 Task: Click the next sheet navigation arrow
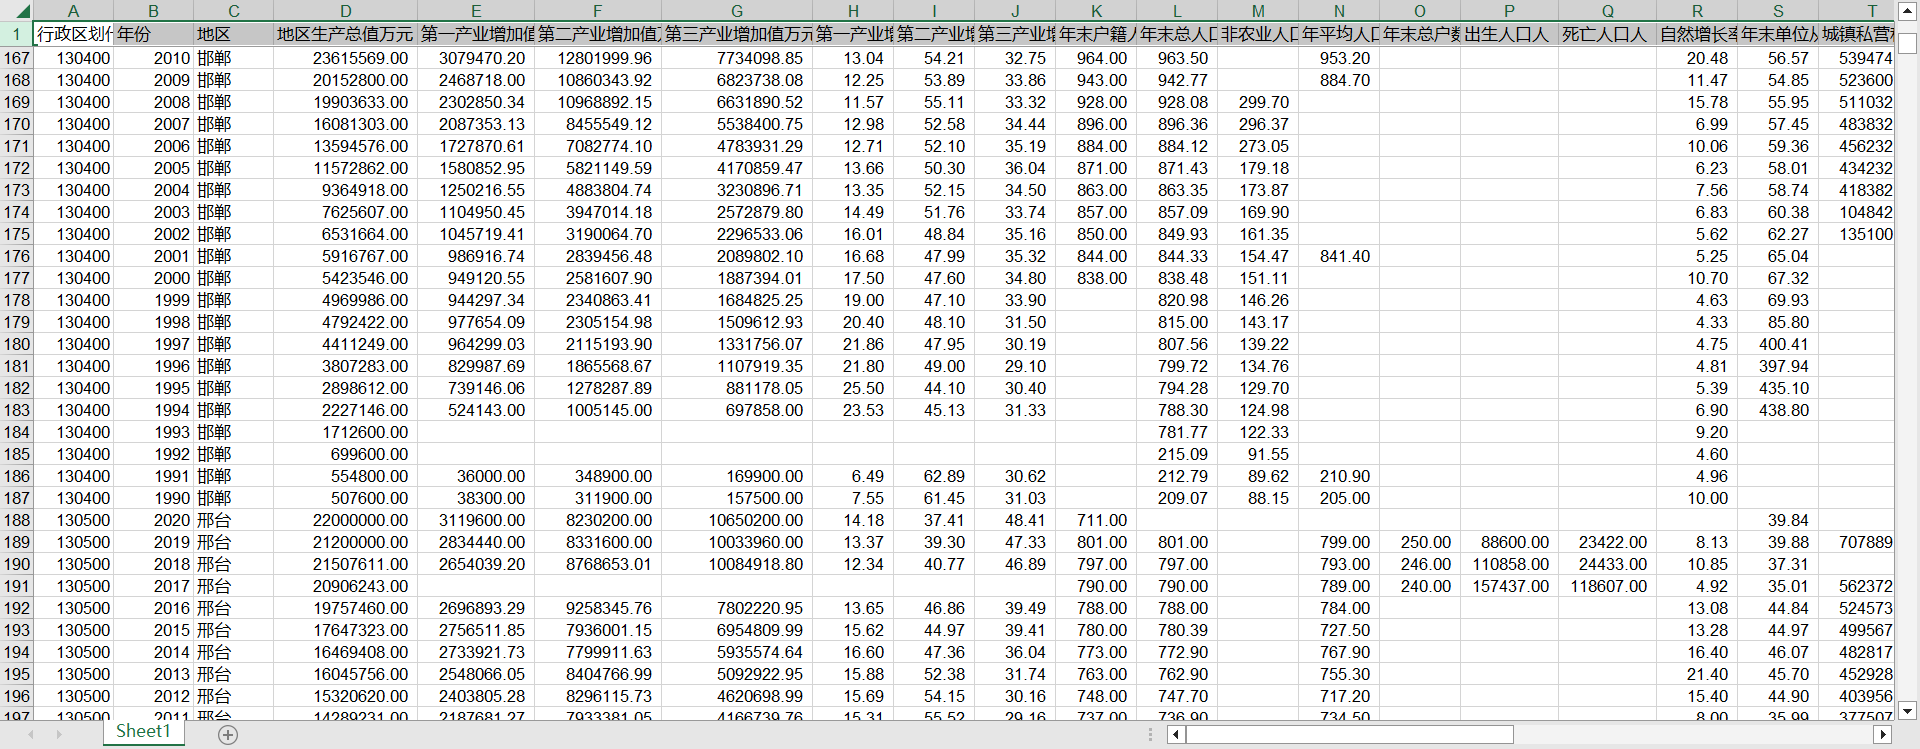59,735
